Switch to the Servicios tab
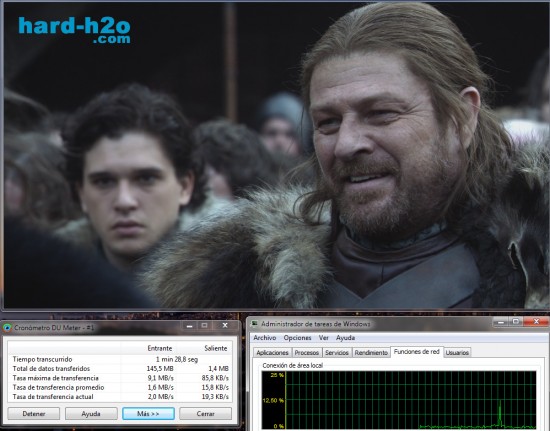This screenshot has width=550, height=431. pyautogui.click(x=337, y=352)
